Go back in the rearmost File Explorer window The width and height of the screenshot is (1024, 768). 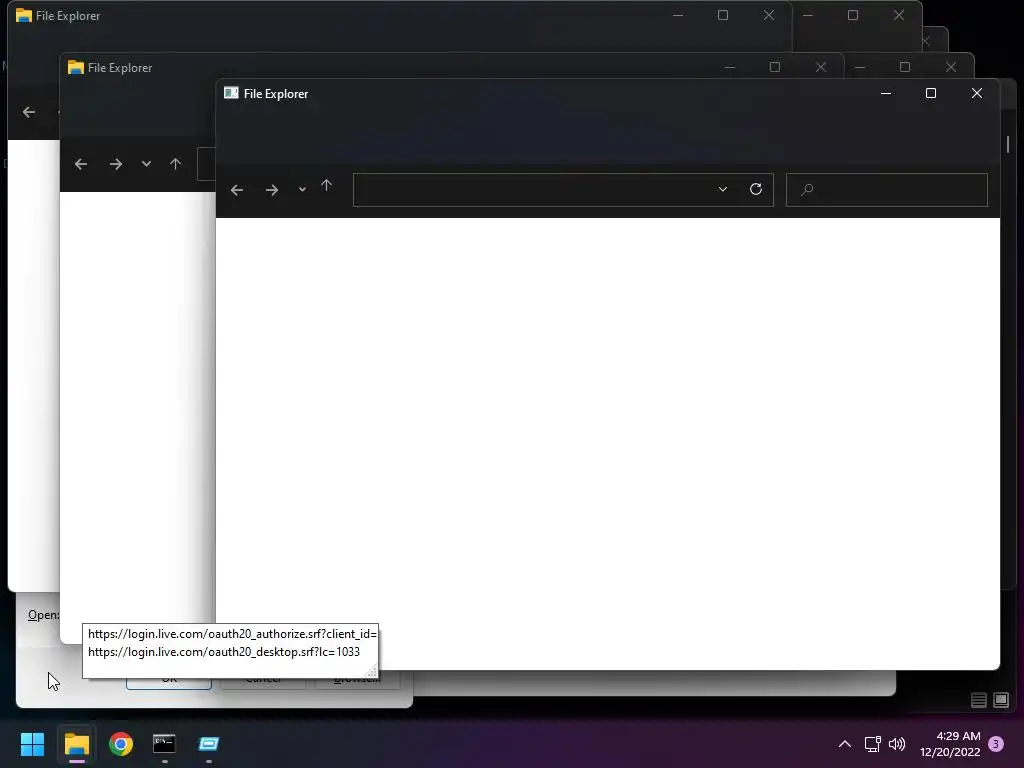coord(29,112)
